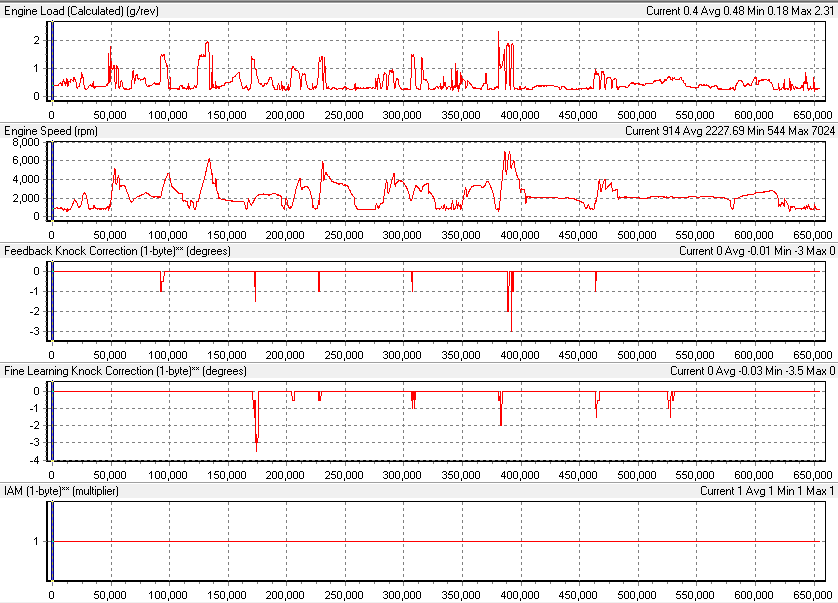The height and width of the screenshot is (603, 838).
Task: Click the cursor bar at left of IAM graph
Action: click(x=51, y=540)
